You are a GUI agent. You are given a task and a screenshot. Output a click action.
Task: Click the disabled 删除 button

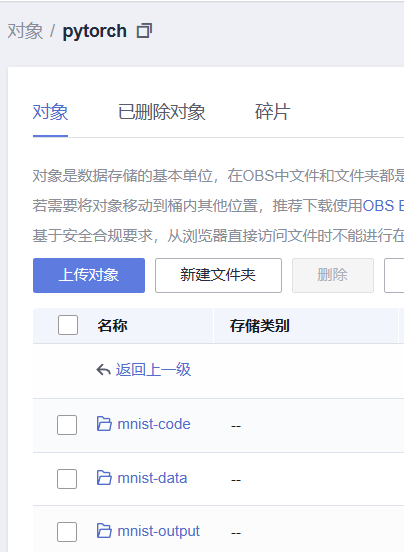tap(333, 275)
